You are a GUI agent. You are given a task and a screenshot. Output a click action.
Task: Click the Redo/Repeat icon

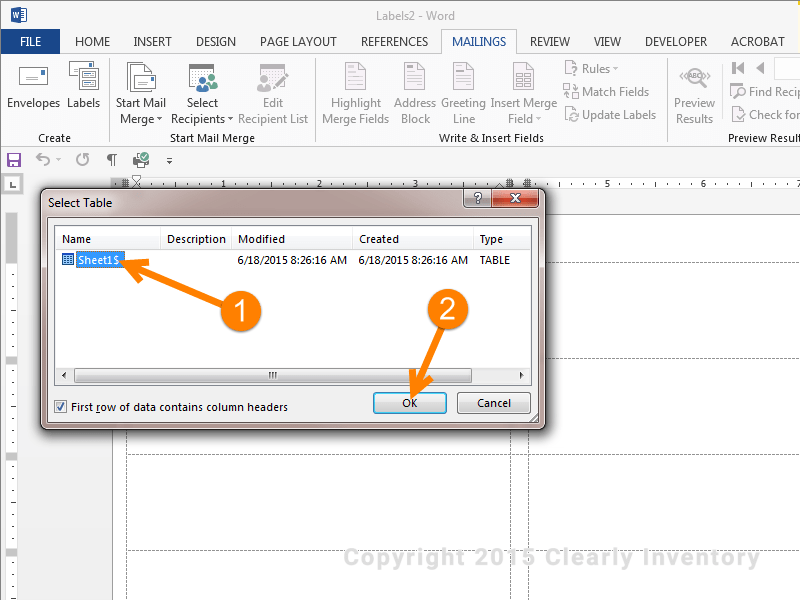coord(83,160)
